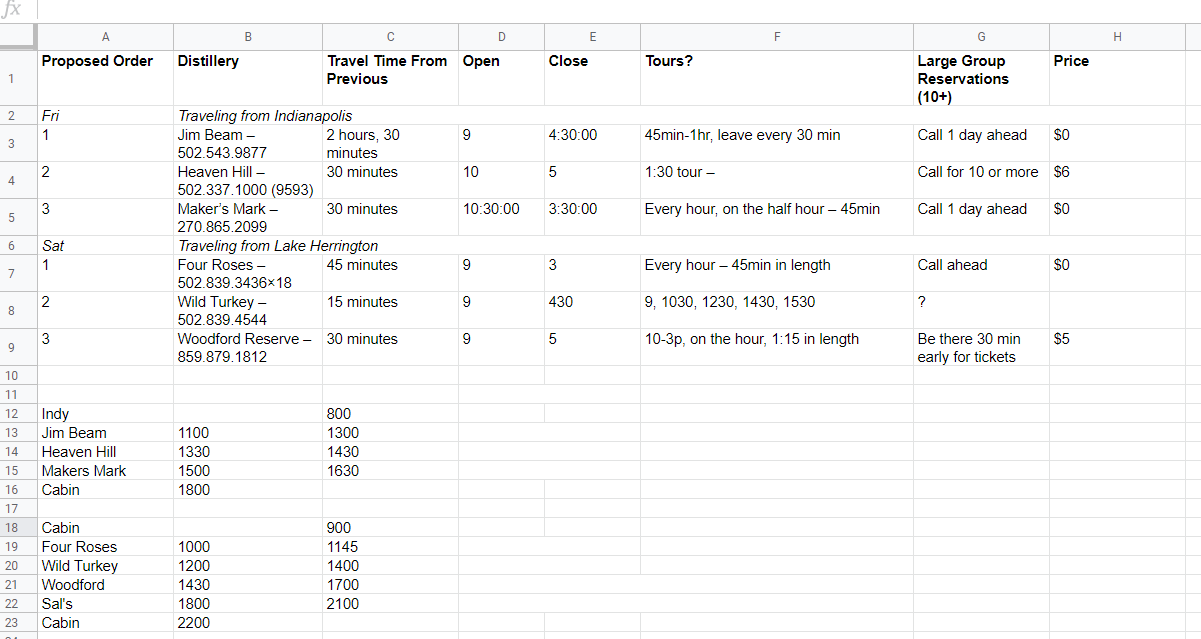
Task: Select 'Traveling from Lake Herrington' cell
Action: coord(248,246)
